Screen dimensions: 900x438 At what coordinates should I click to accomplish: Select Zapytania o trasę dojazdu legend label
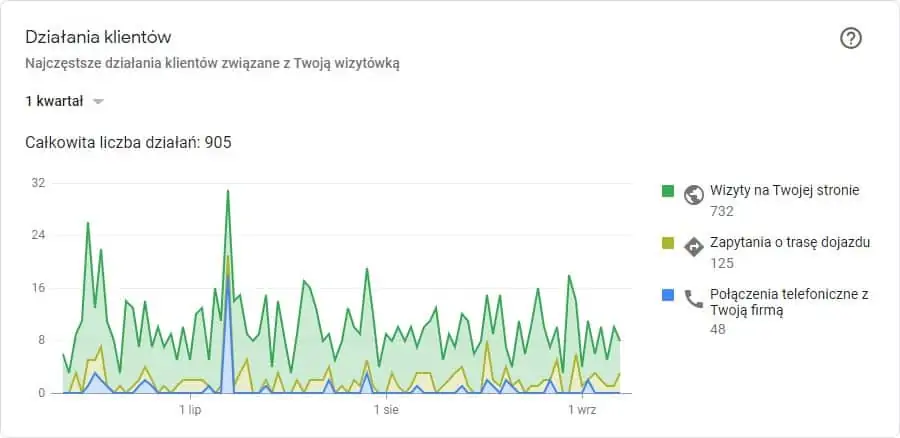[790, 242]
